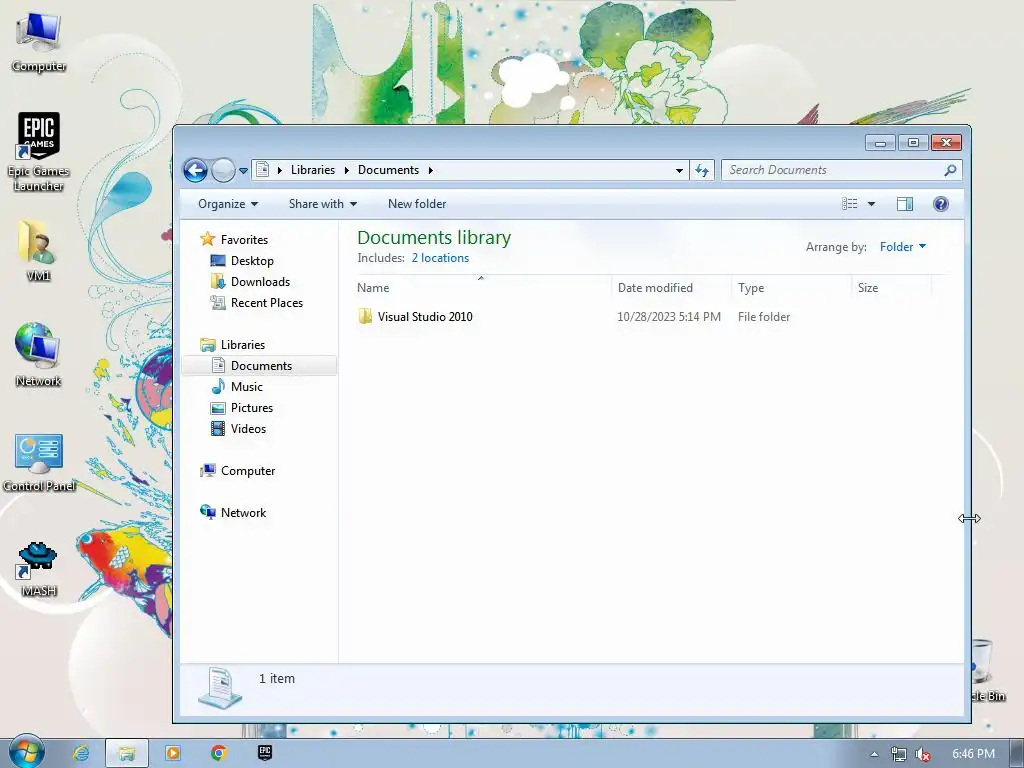Open the recent pages dropdown arrow
The image size is (1024, 768).
pyautogui.click(x=243, y=171)
